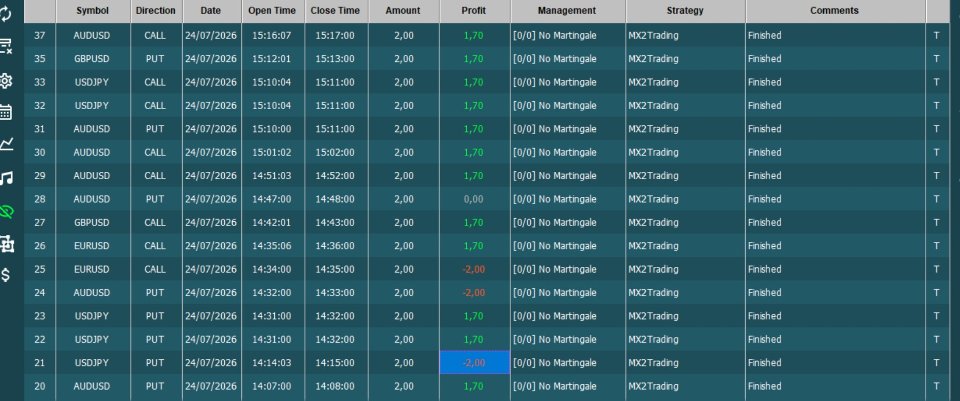Screen dimensions: 960x401
Task: Click USDJPY symbol in row 32
Action: (92, 105)
